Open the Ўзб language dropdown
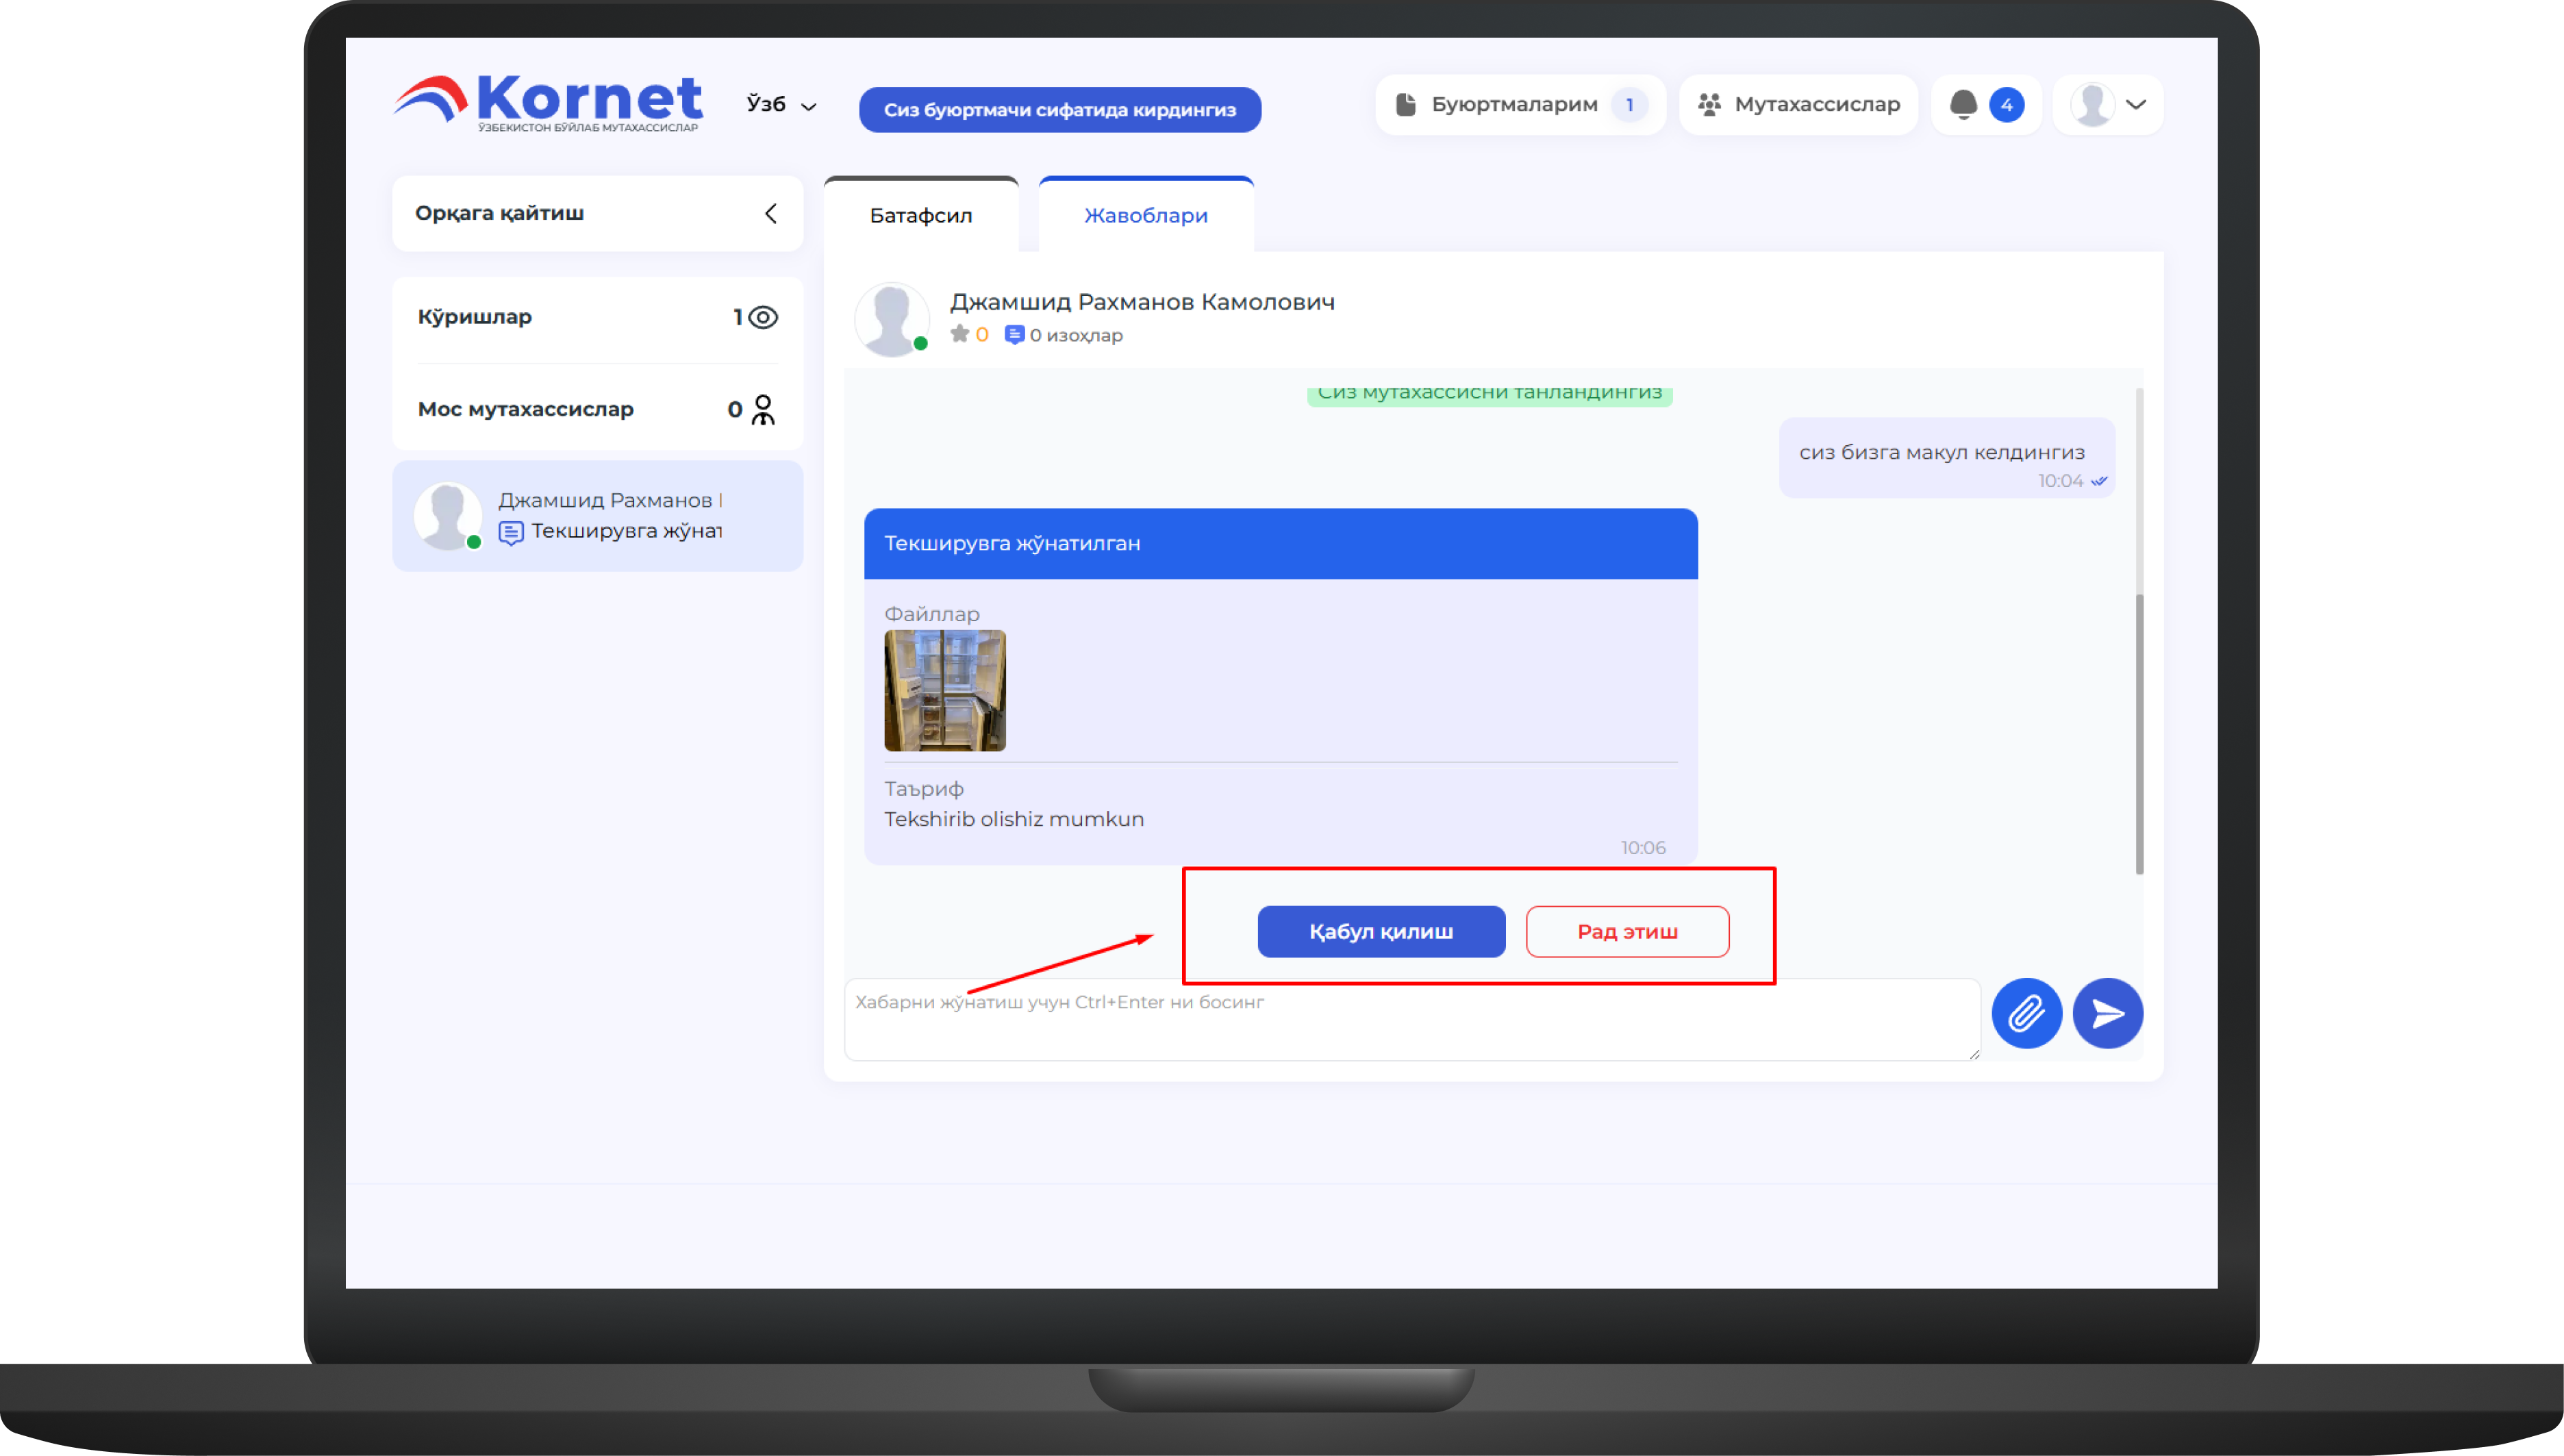Viewport: 2564px width, 1456px height. click(x=781, y=104)
